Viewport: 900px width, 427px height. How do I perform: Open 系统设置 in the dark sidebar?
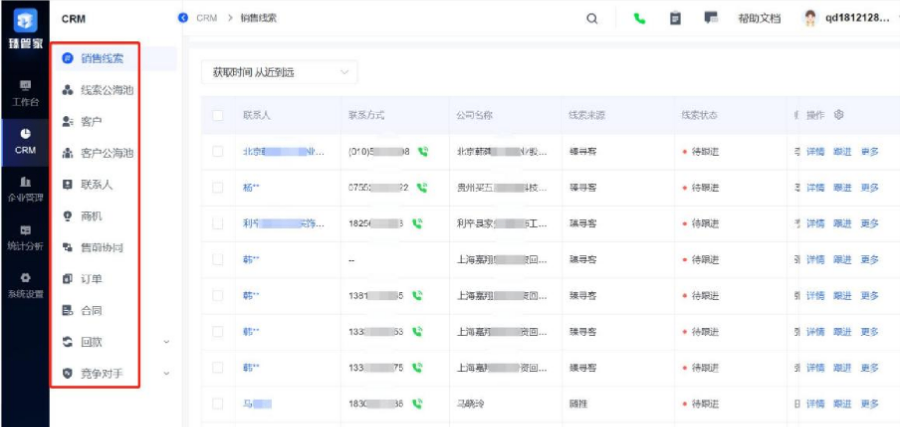pyautogui.click(x=25, y=284)
